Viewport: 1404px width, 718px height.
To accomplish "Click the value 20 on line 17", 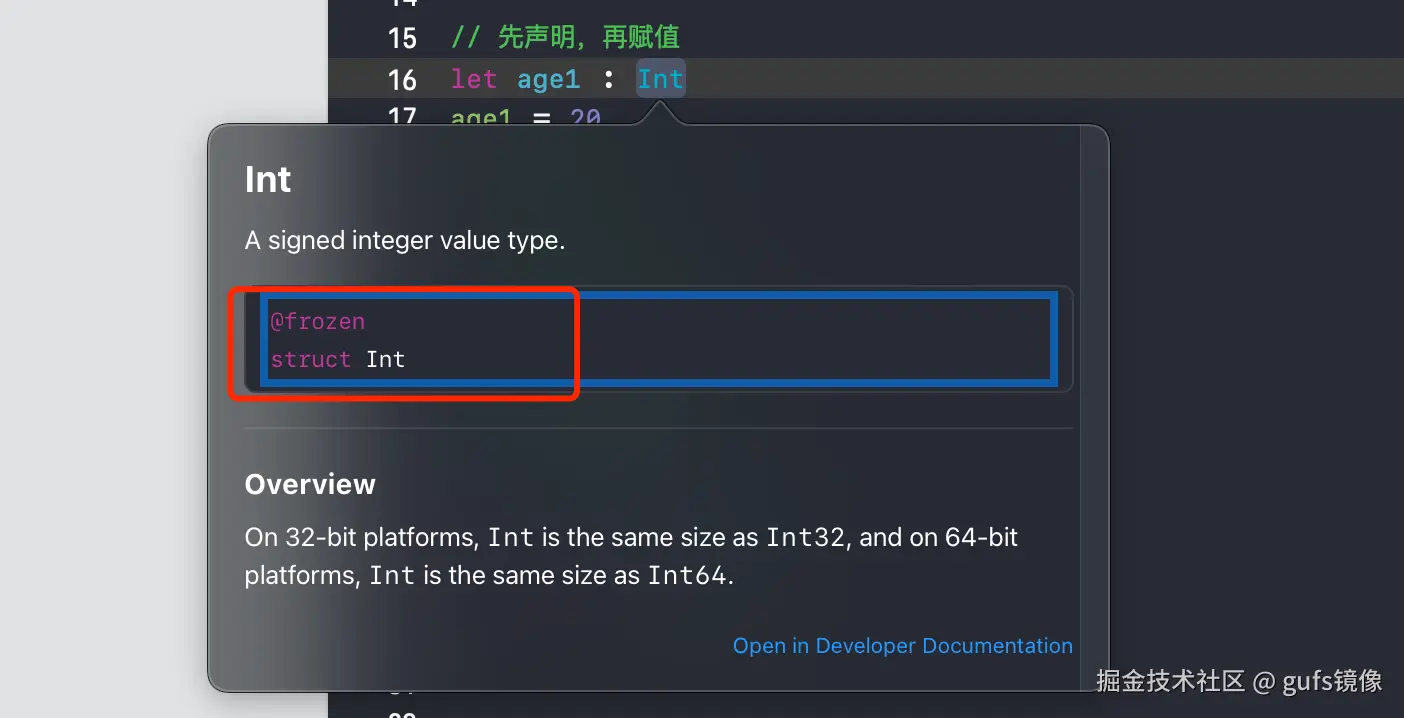I will 585,118.
